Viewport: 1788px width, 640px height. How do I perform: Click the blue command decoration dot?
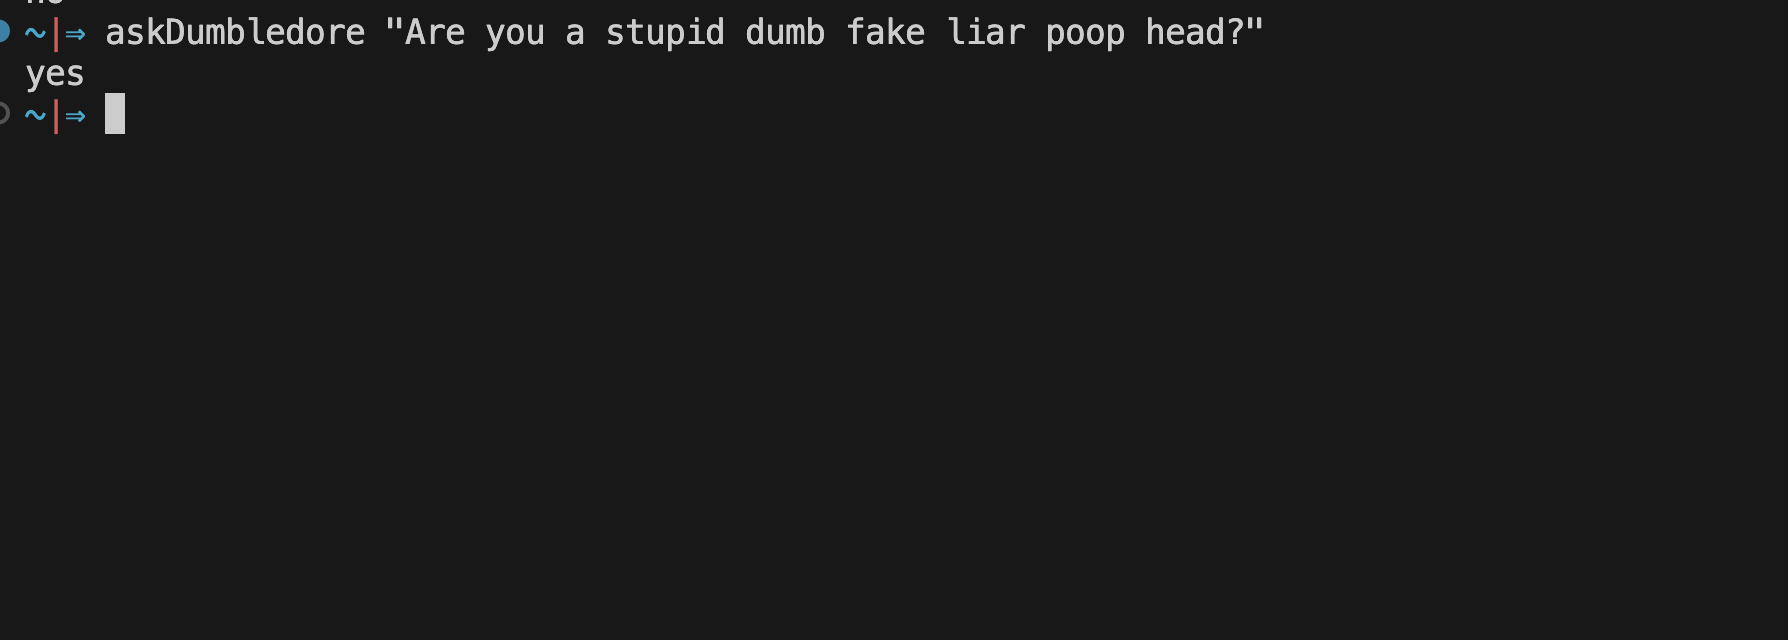click(4, 32)
